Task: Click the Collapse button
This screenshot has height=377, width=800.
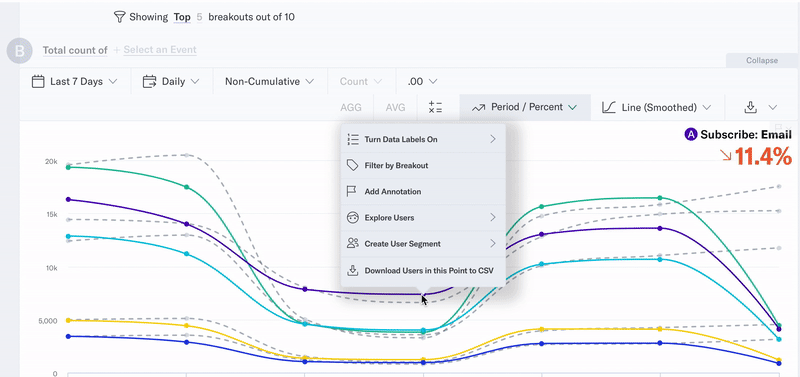Action: (762, 60)
